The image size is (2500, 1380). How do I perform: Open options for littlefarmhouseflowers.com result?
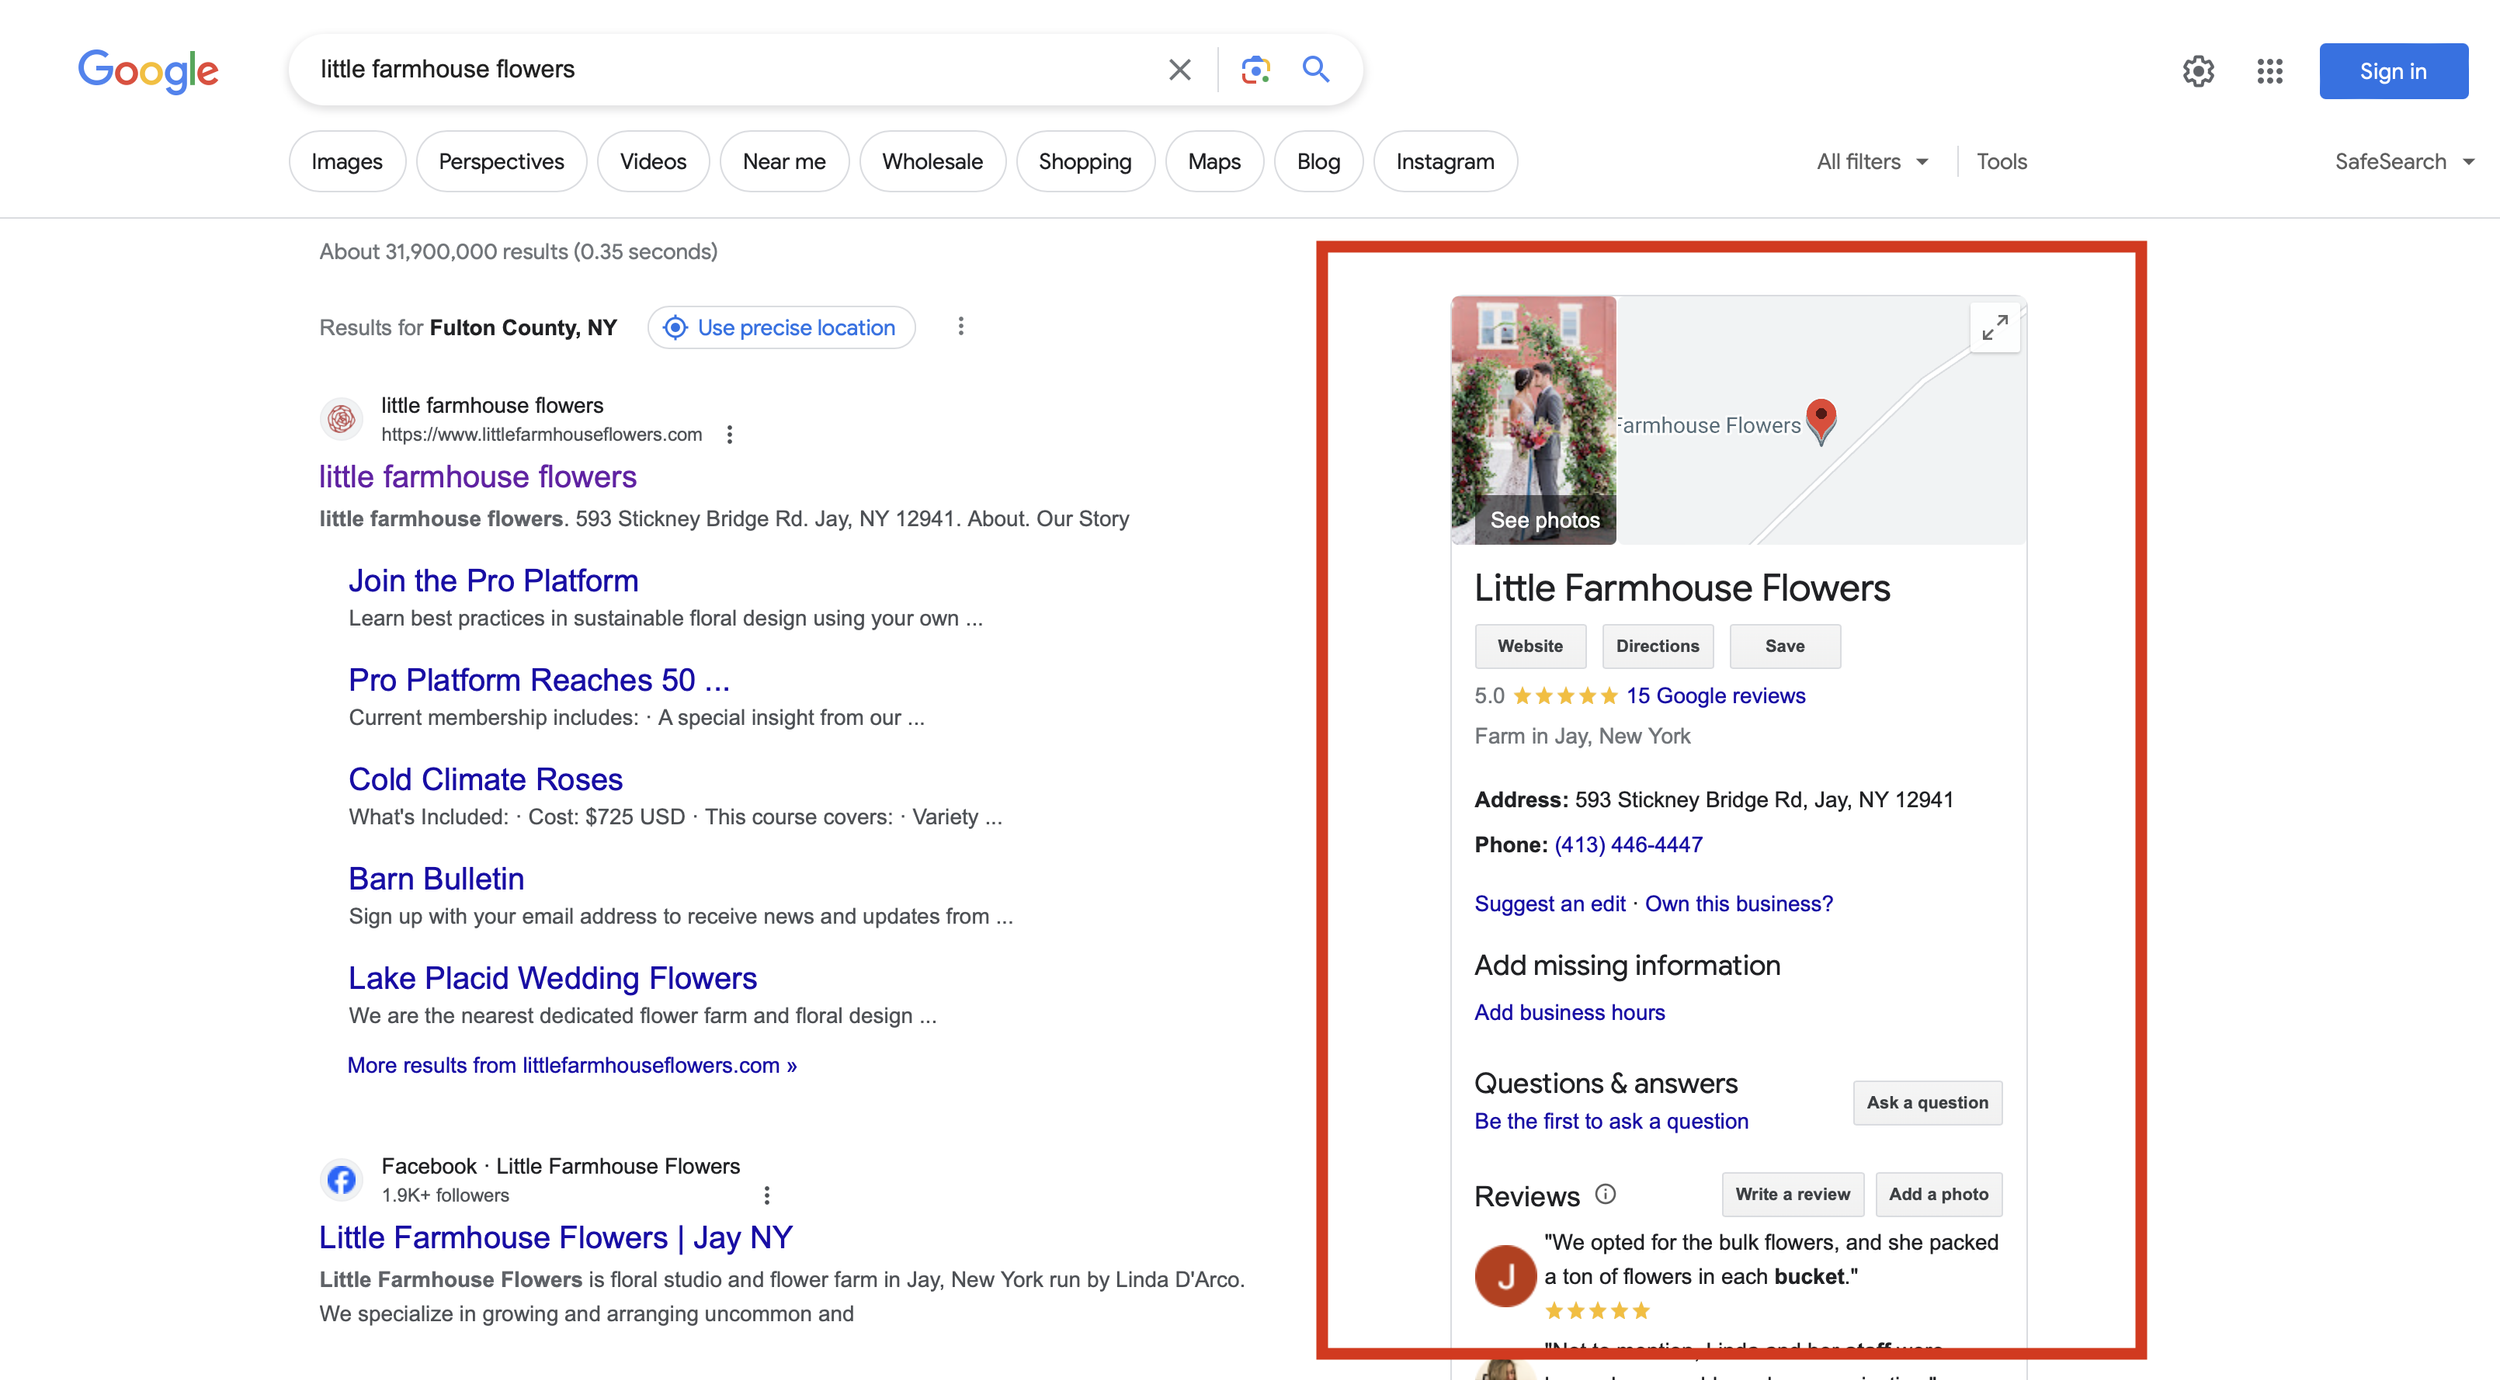coord(730,434)
